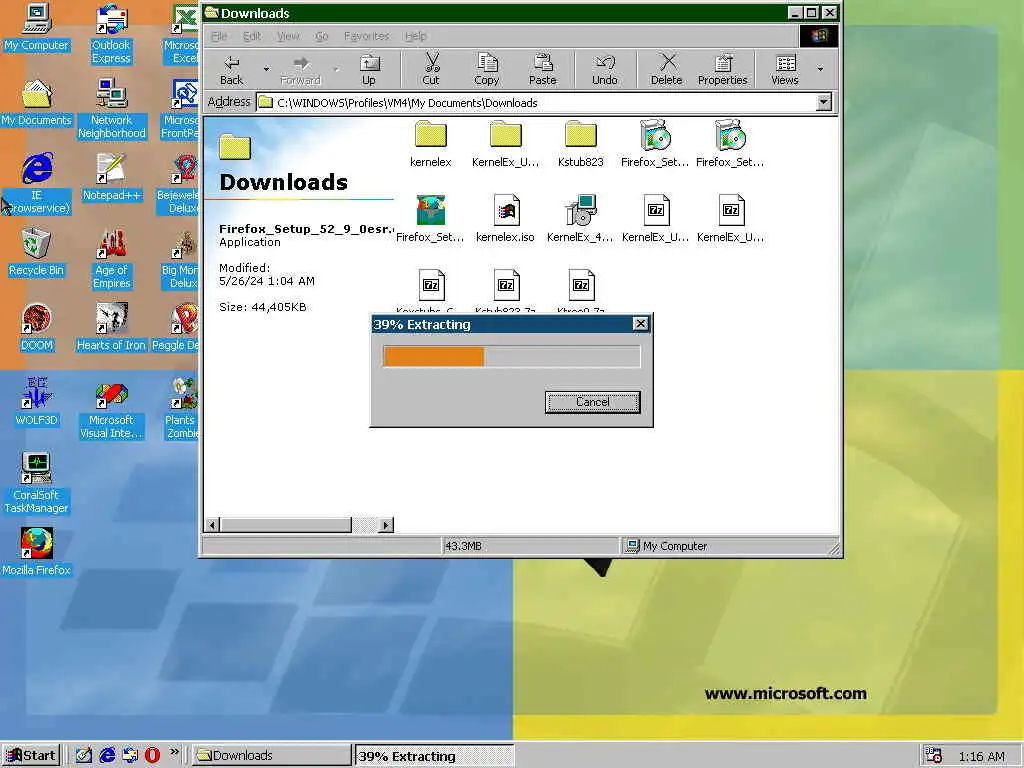
Task: Click inside the Address path field
Action: tap(536, 103)
